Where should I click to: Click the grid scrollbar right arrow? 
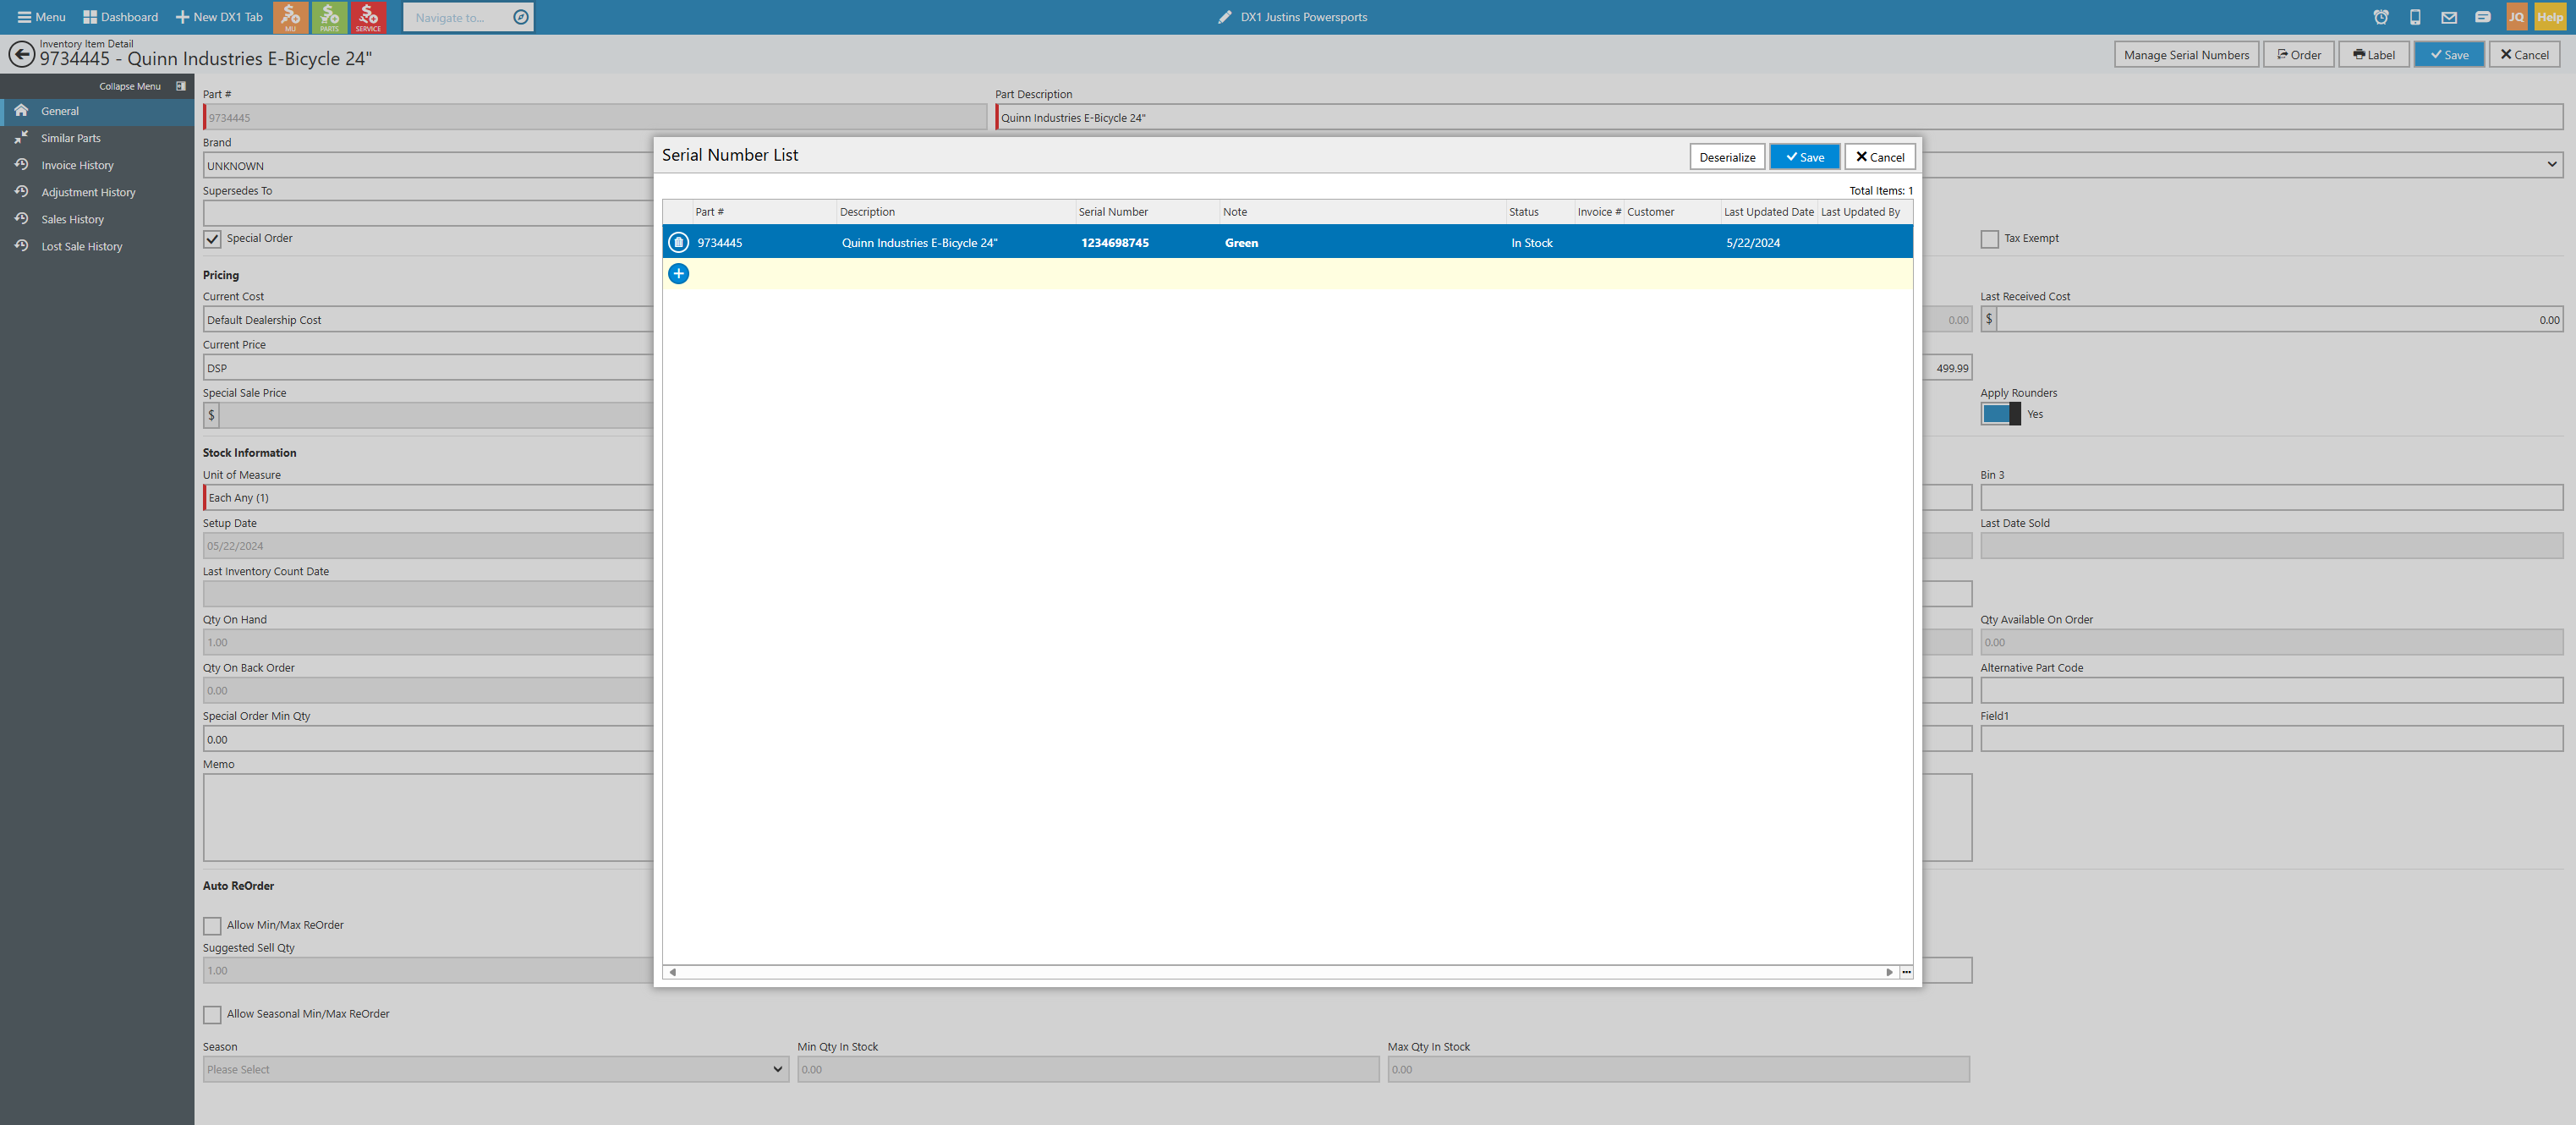click(x=1889, y=972)
